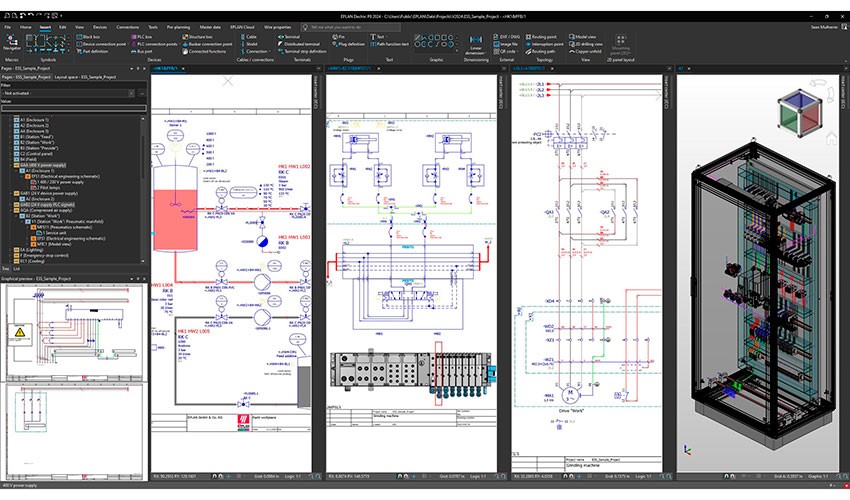The height and width of the screenshot is (500, 850).
Task: Insert an Image file
Action: click(505, 44)
